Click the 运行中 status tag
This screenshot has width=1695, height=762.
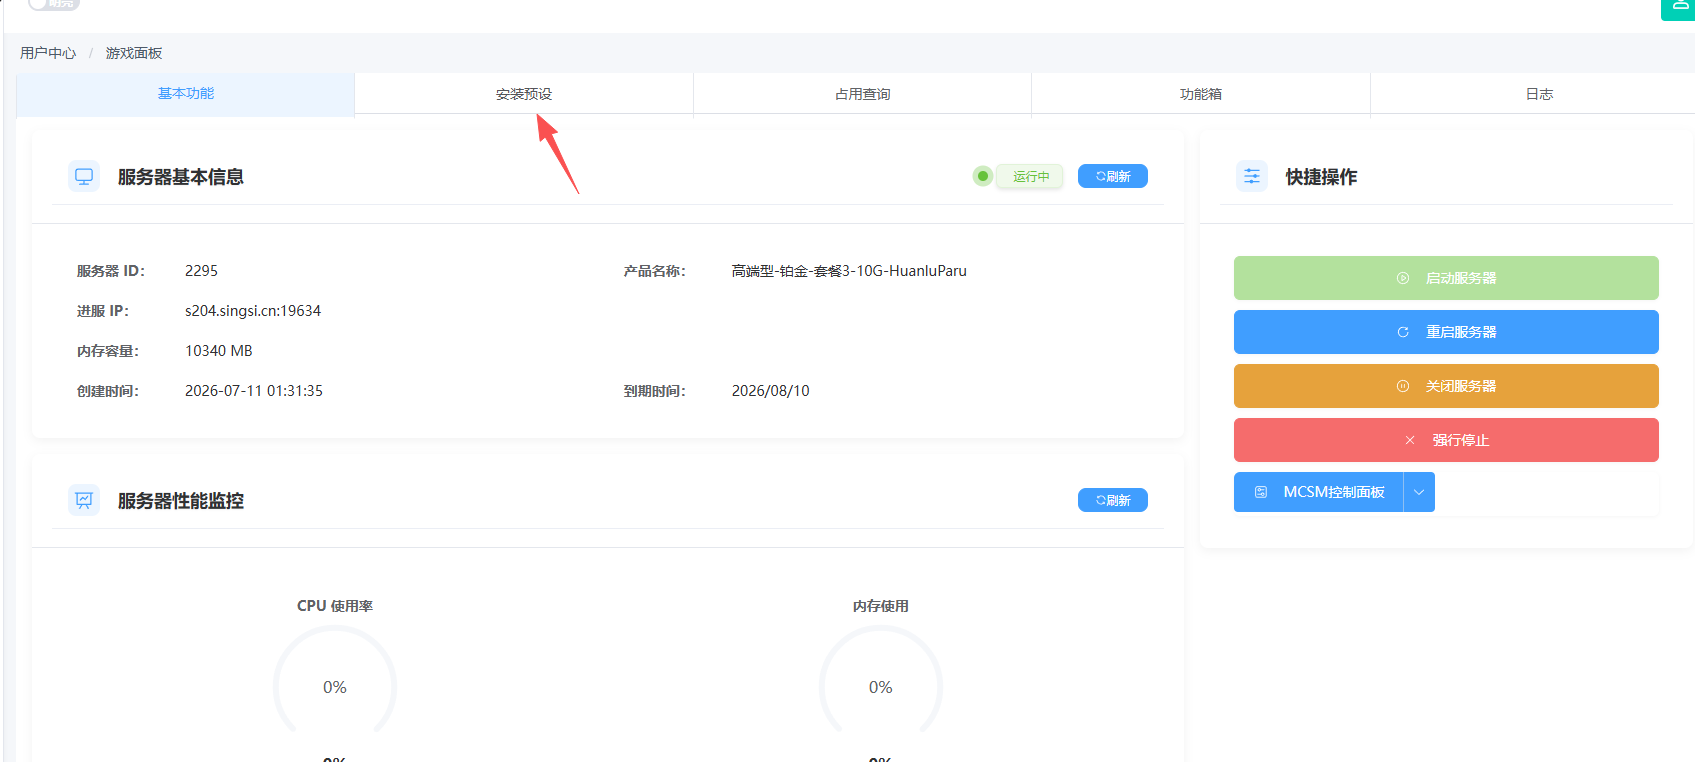pyautogui.click(x=1031, y=176)
